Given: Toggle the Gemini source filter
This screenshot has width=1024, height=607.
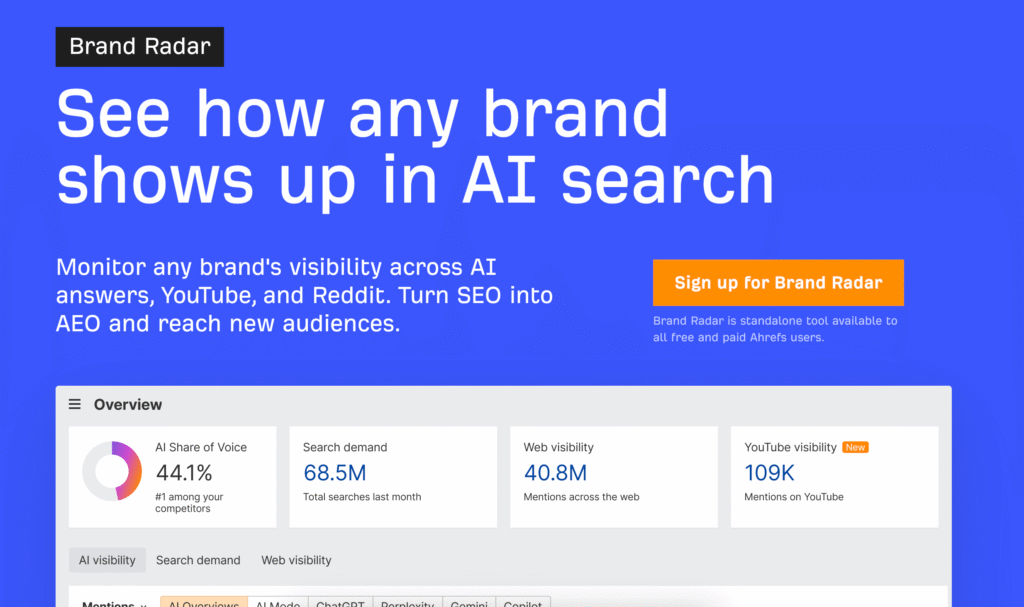Looking at the screenshot, I should 468,603.
